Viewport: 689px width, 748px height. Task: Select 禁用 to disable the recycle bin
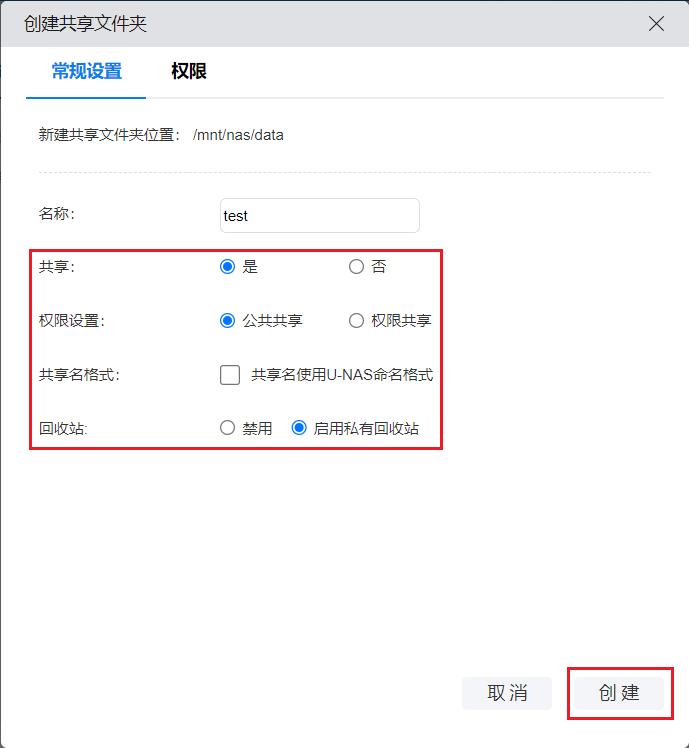[x=228, y=428]
